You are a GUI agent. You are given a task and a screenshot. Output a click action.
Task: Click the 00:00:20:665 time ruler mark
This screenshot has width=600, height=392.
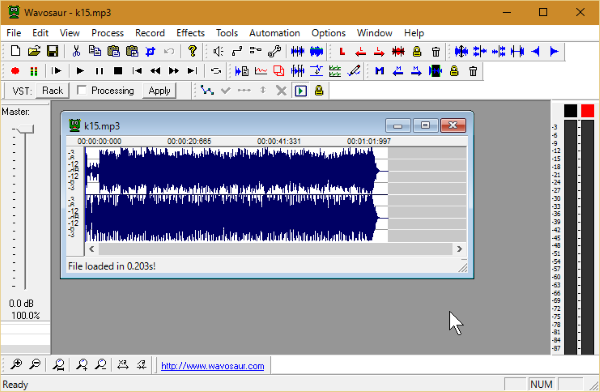pyautogui.click(x=189, y=141)
